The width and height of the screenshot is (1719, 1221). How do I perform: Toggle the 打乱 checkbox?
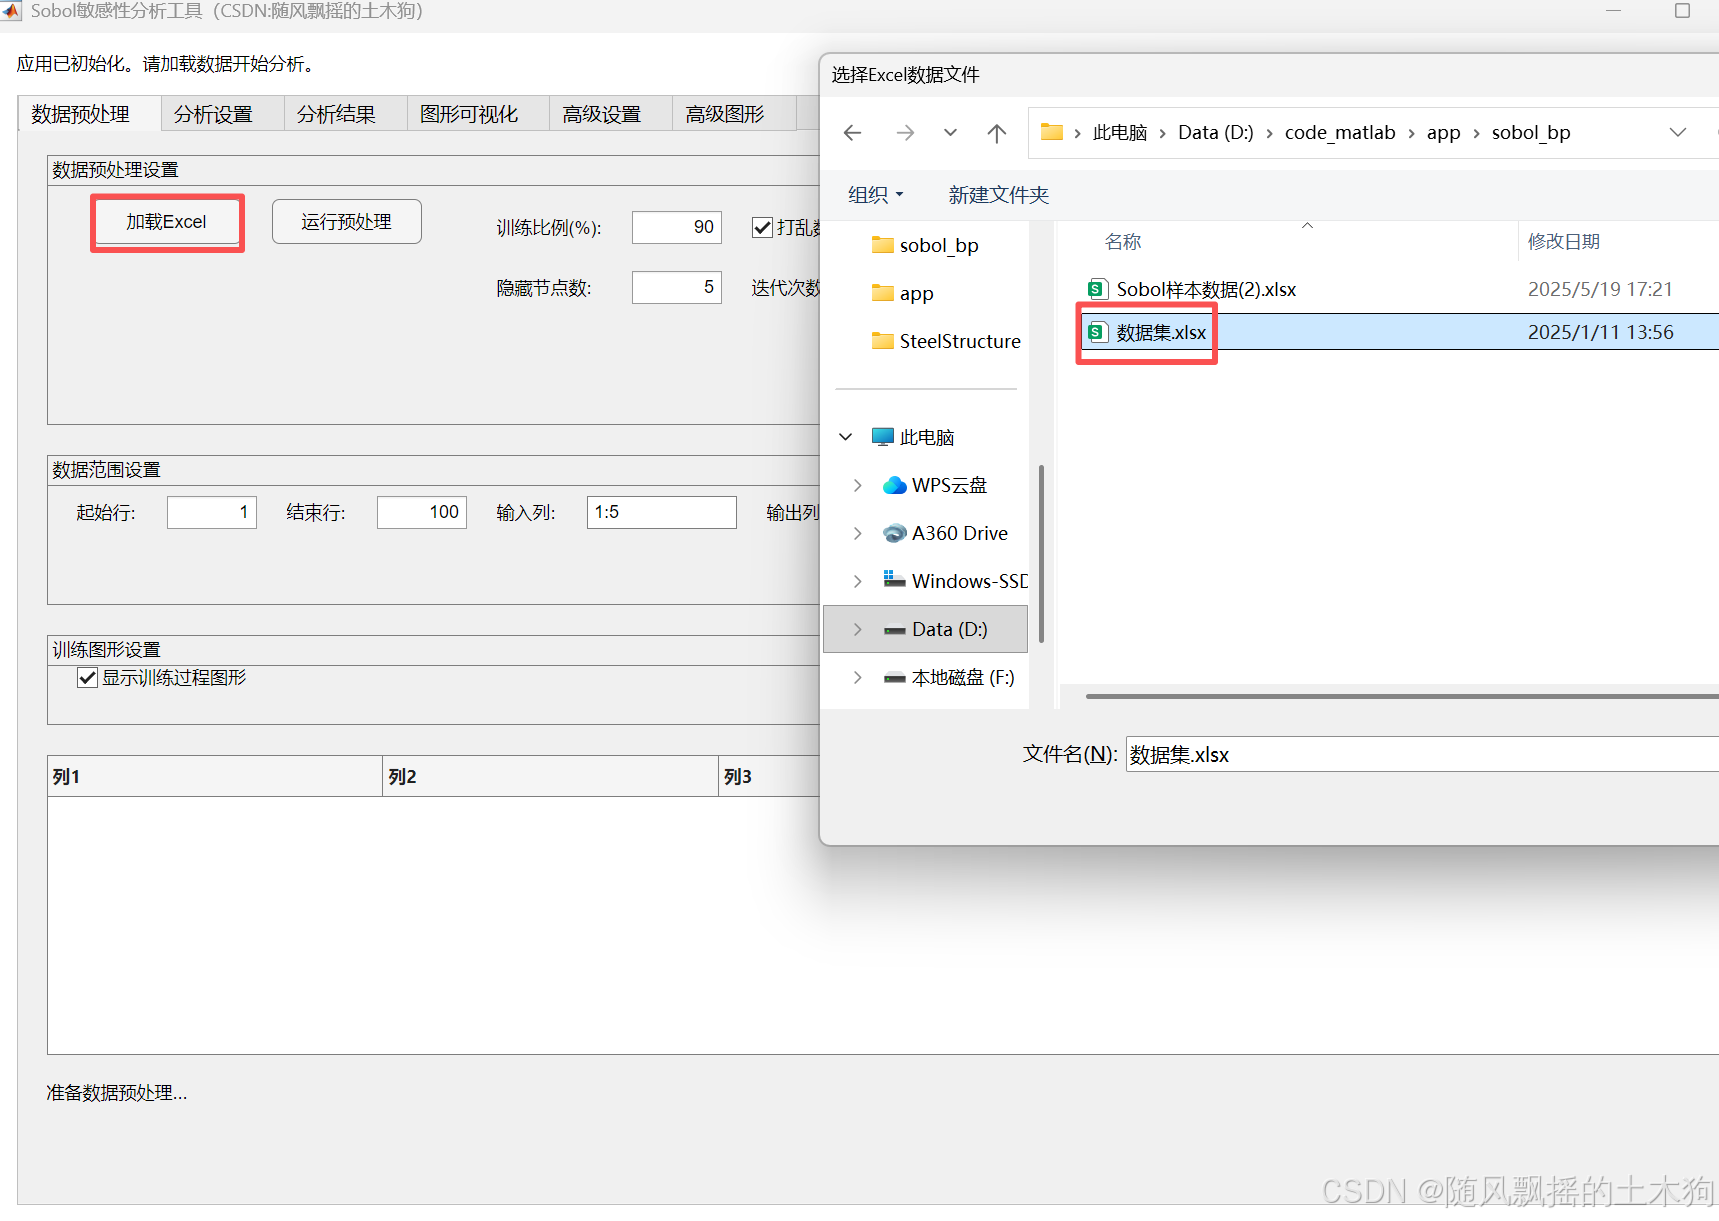762,227
